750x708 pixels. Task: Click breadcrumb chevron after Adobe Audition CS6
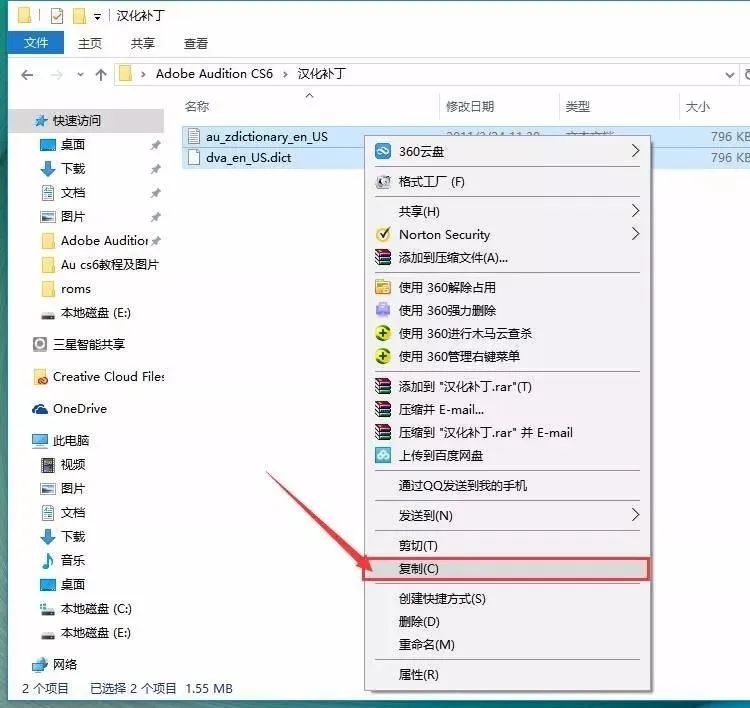pos(286,75)
